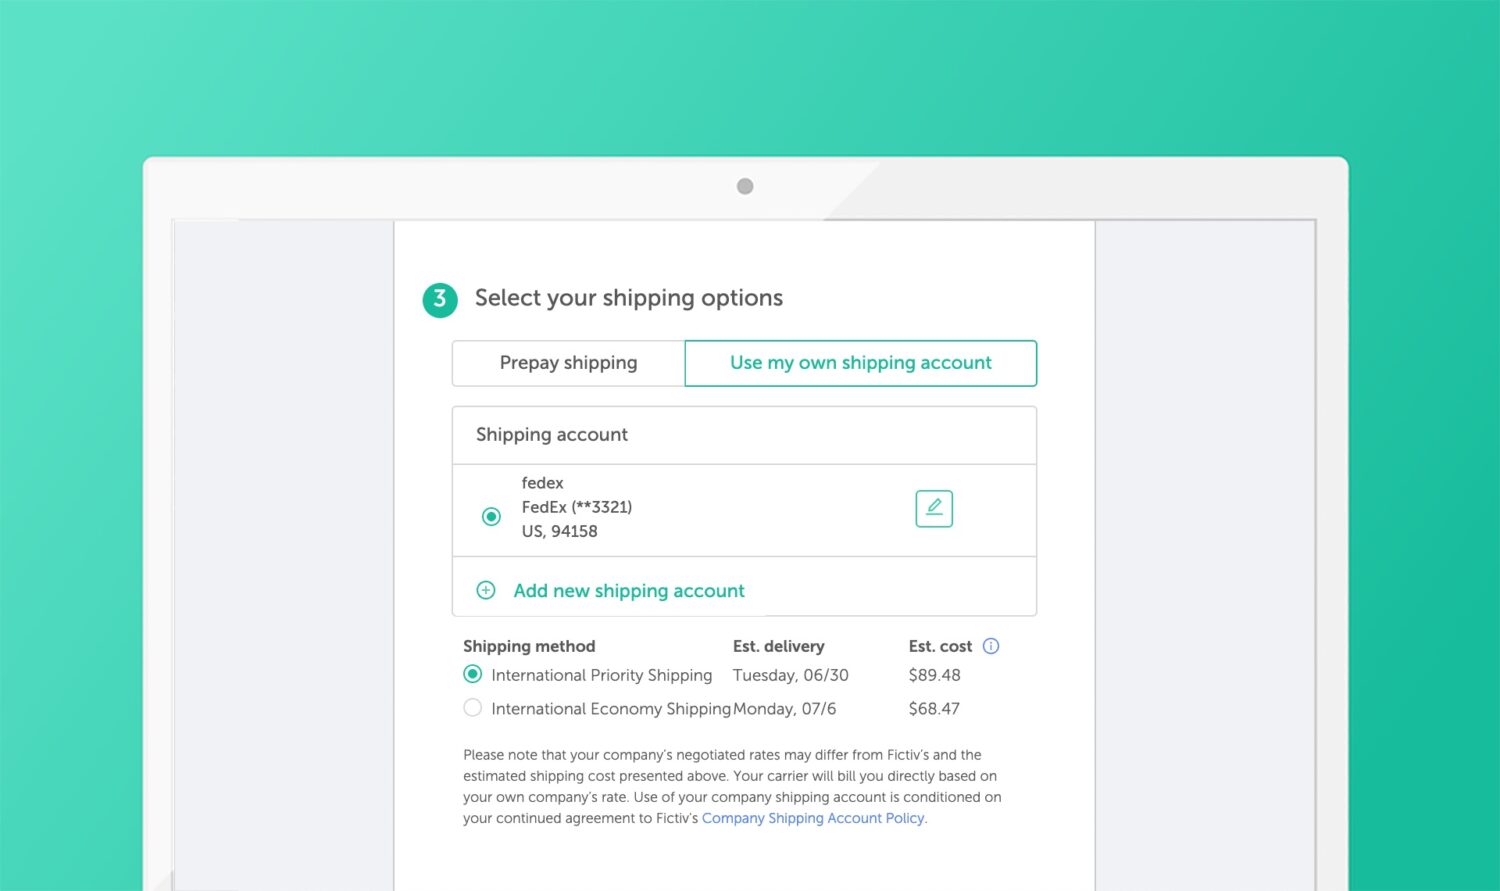
Task: Choose the International Priority Shipping radio button
Action: 473,674
